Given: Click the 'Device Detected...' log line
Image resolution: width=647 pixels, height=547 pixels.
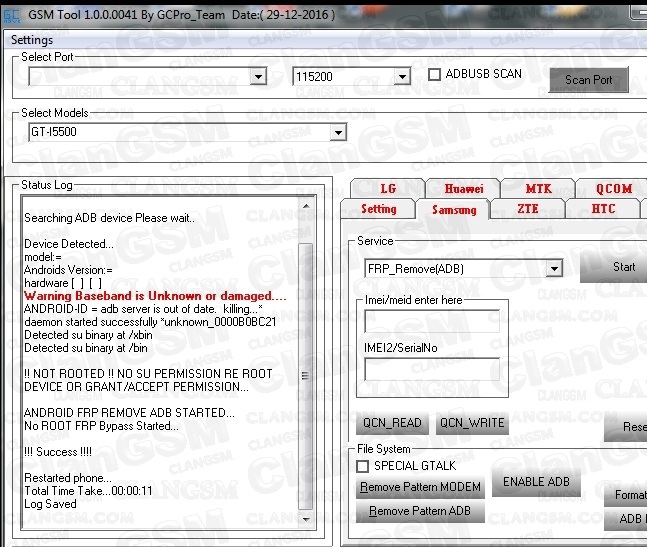Looking at the screenshot, I should (x=69, y=244).
